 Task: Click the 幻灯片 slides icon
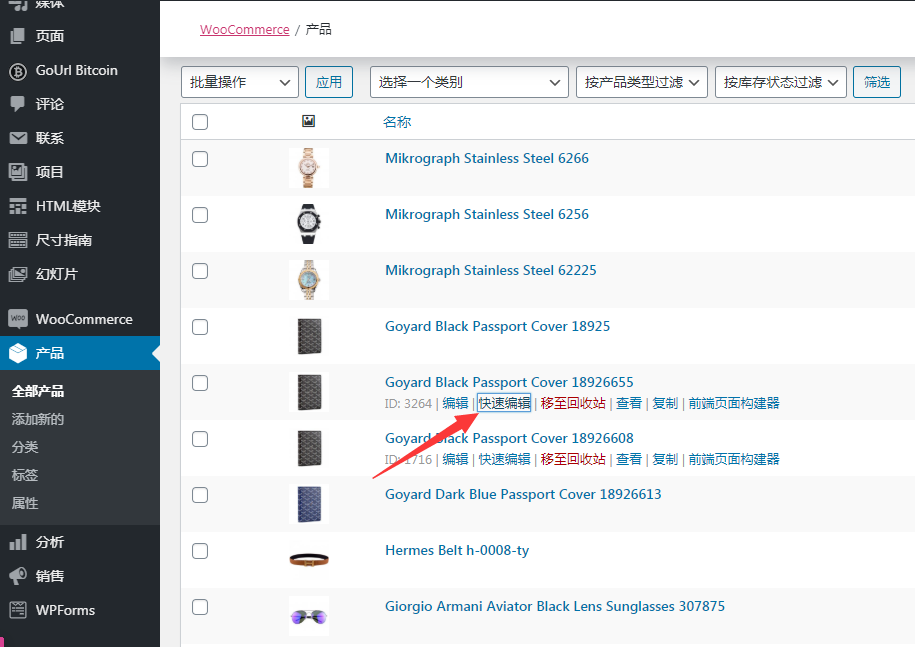click(18, 274)
